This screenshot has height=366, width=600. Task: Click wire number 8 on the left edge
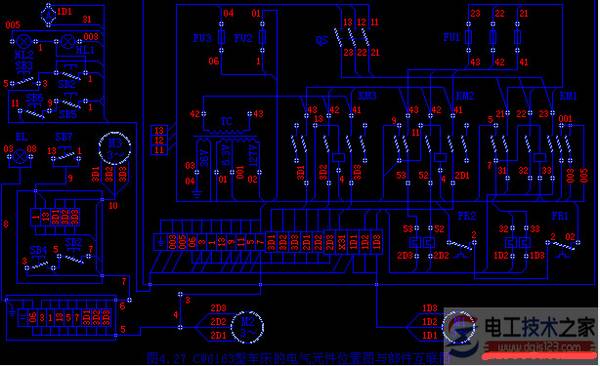[6, 224]
